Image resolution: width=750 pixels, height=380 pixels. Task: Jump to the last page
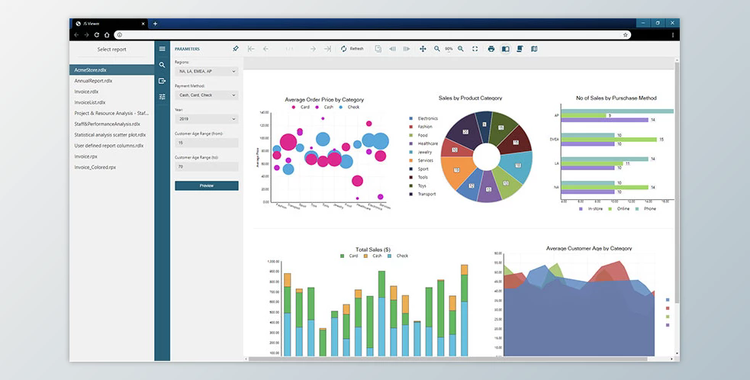pos(328,49)
